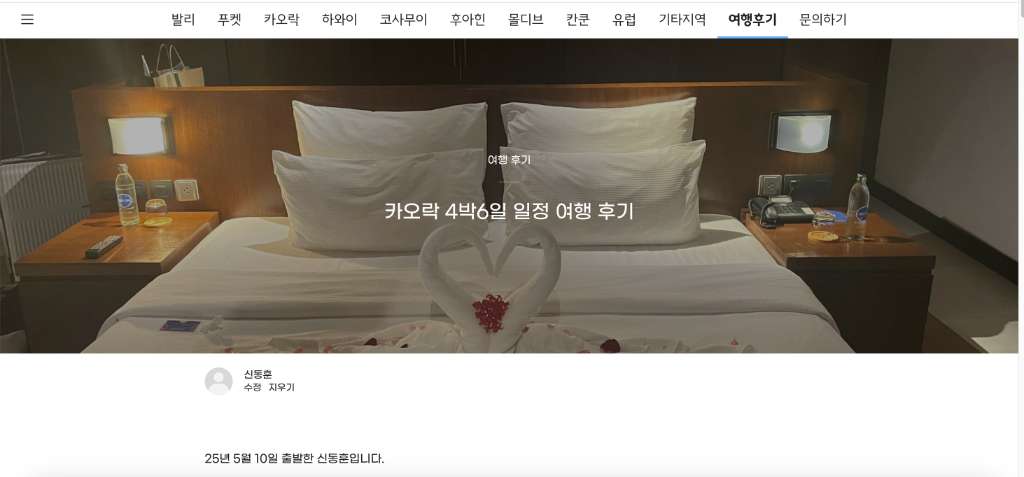Click the 지우기 delete link
1024x477 pixels.
click(282, 387)
